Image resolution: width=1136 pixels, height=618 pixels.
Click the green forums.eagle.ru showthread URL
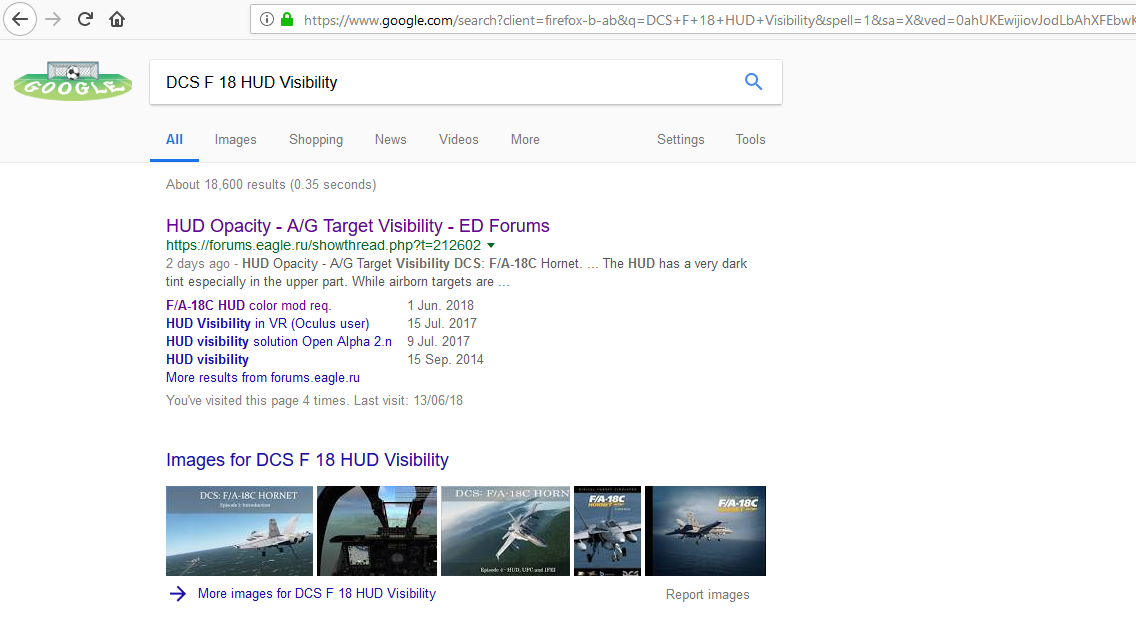pyautogui.click(x=323, y=246)
